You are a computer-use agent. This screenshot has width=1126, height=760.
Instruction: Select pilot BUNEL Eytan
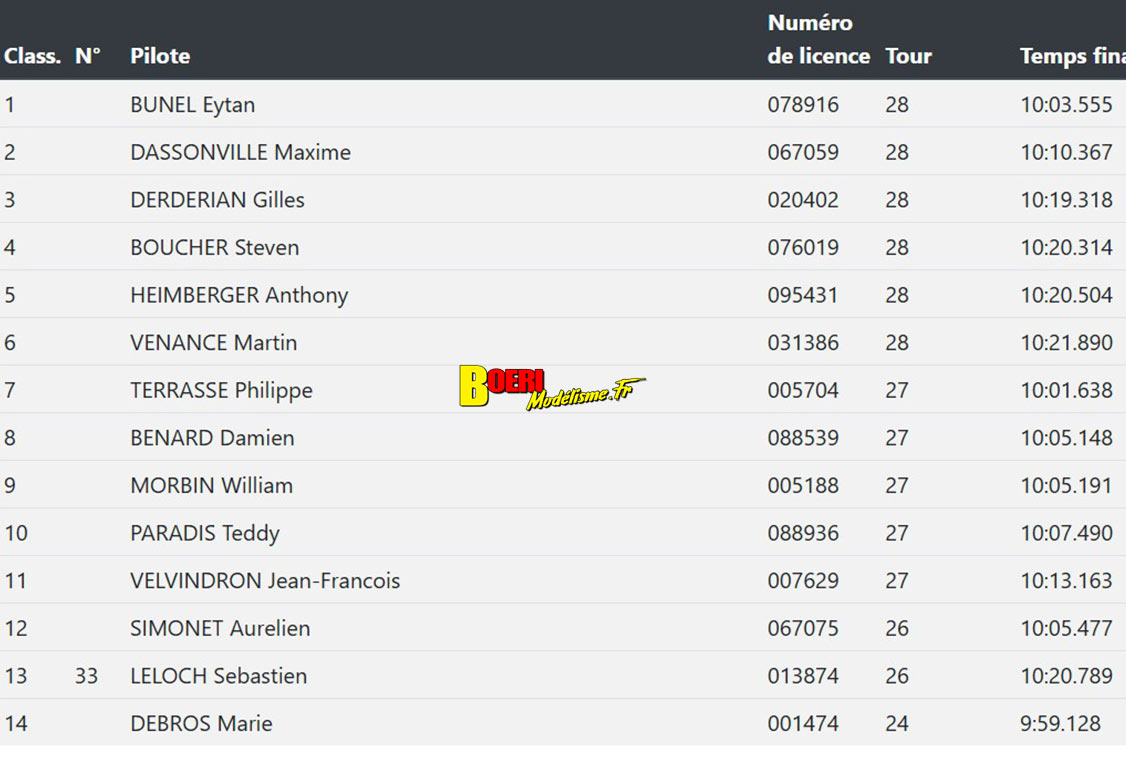[192, 105]
